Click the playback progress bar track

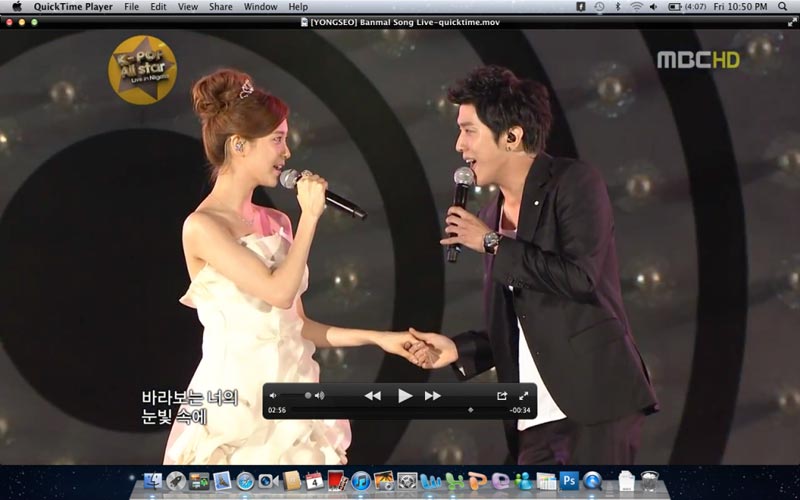coord(398,410)
